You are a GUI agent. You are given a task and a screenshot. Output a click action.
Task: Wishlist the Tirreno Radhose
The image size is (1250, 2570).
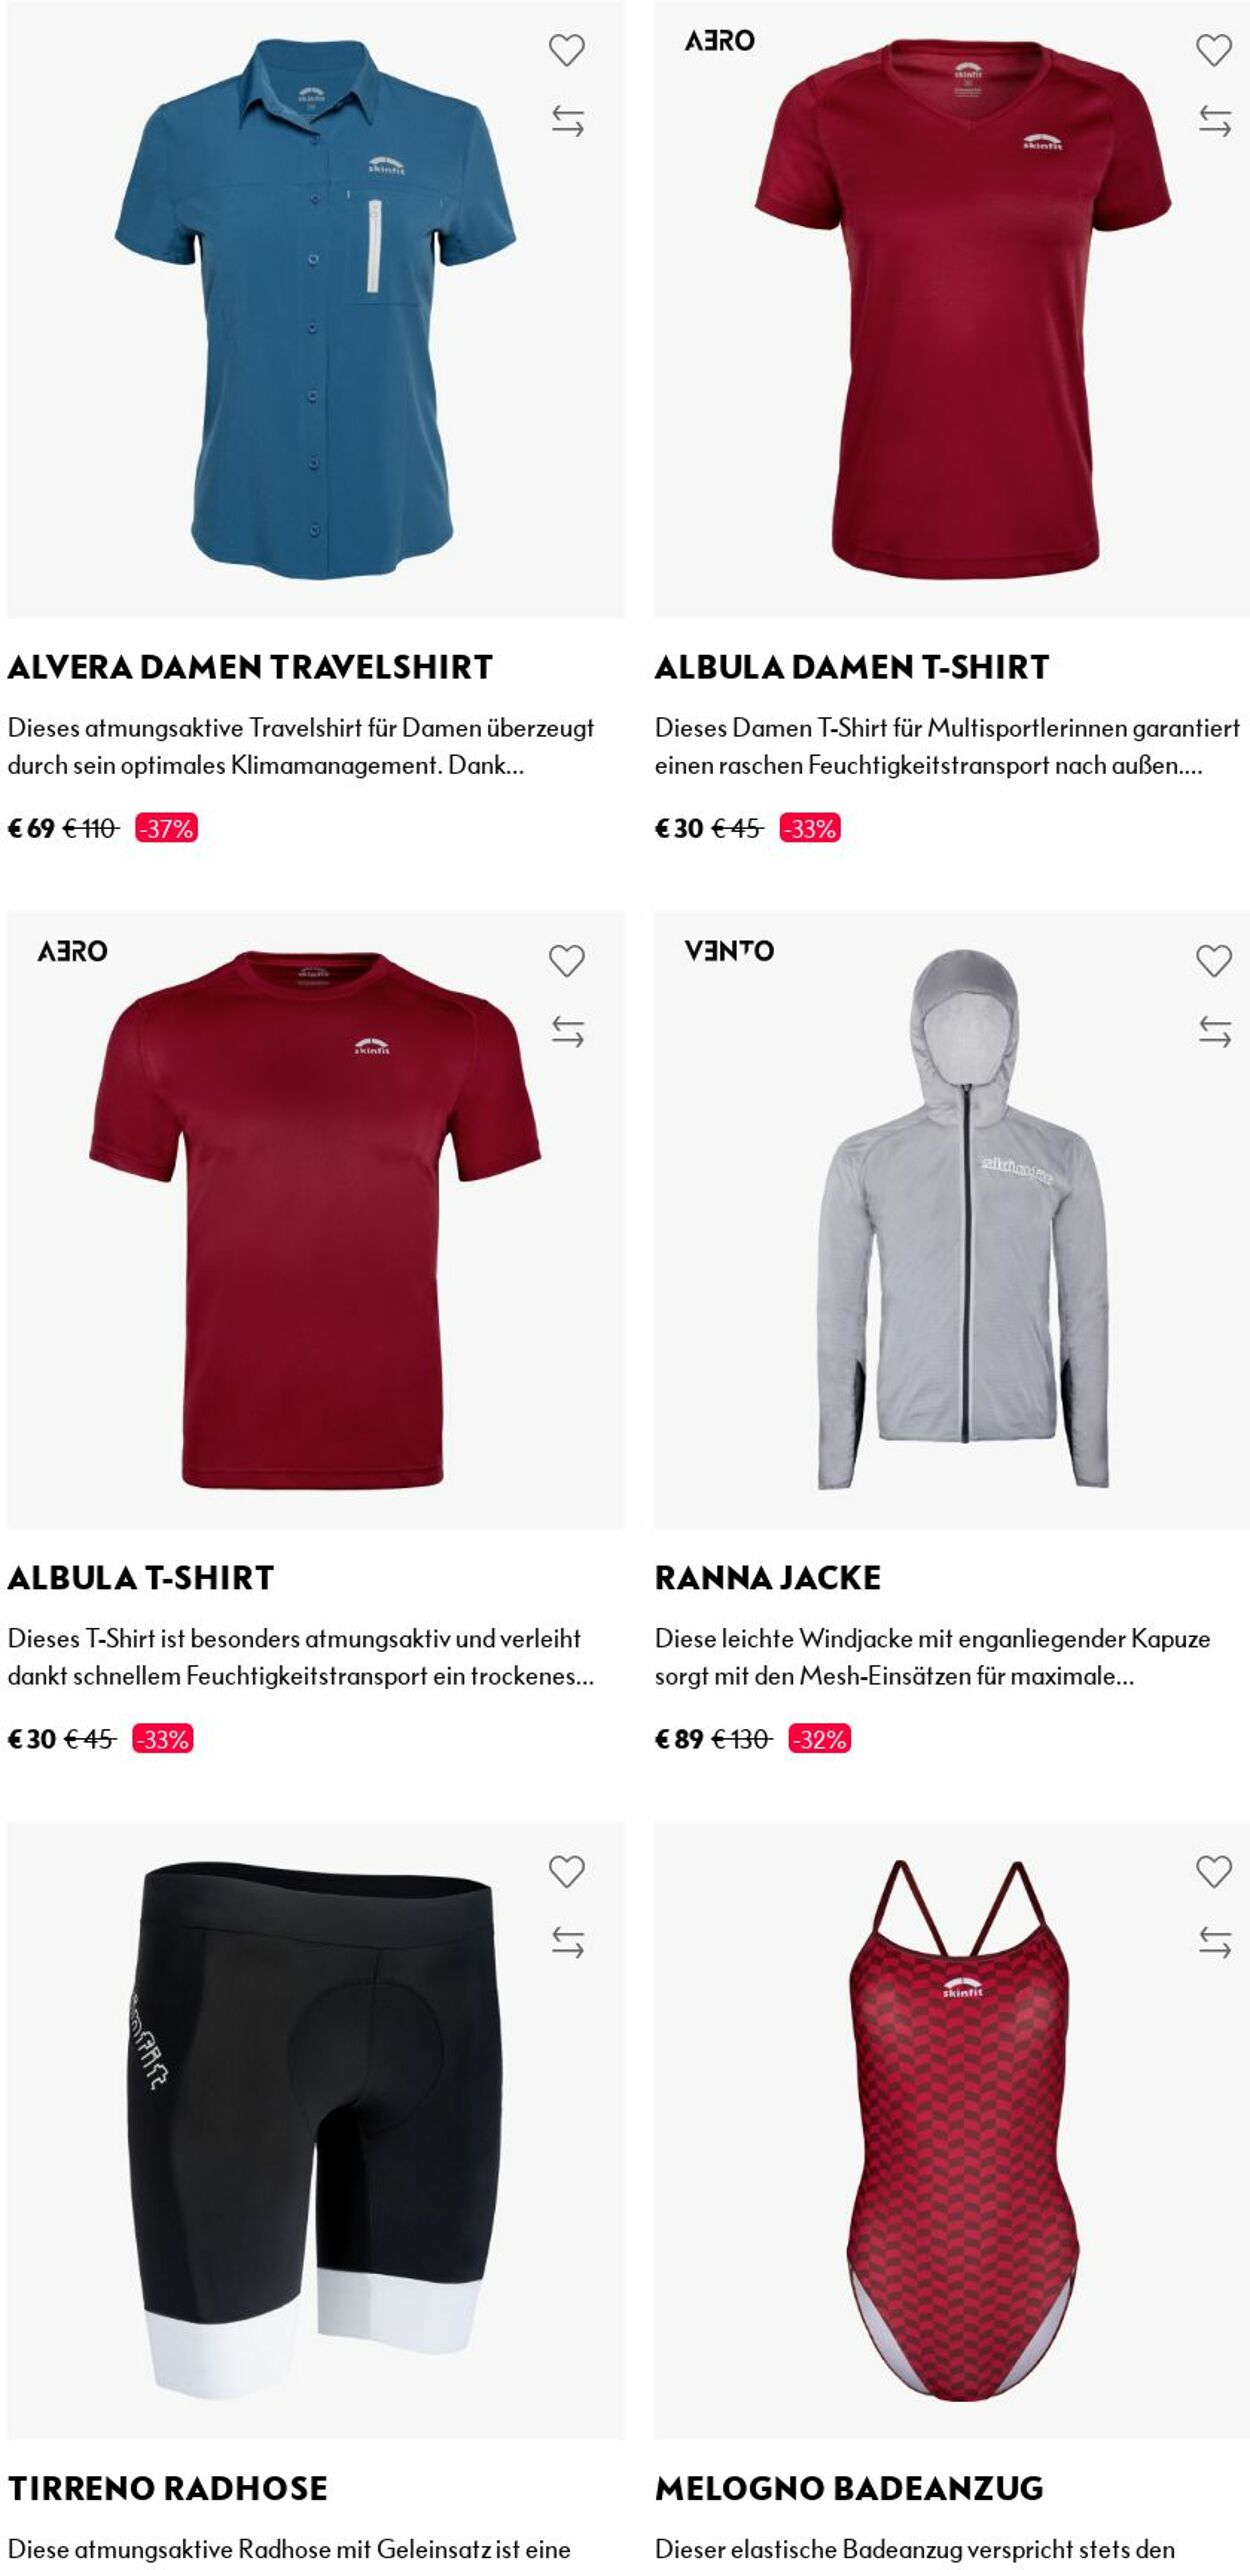coord(566,1872)
